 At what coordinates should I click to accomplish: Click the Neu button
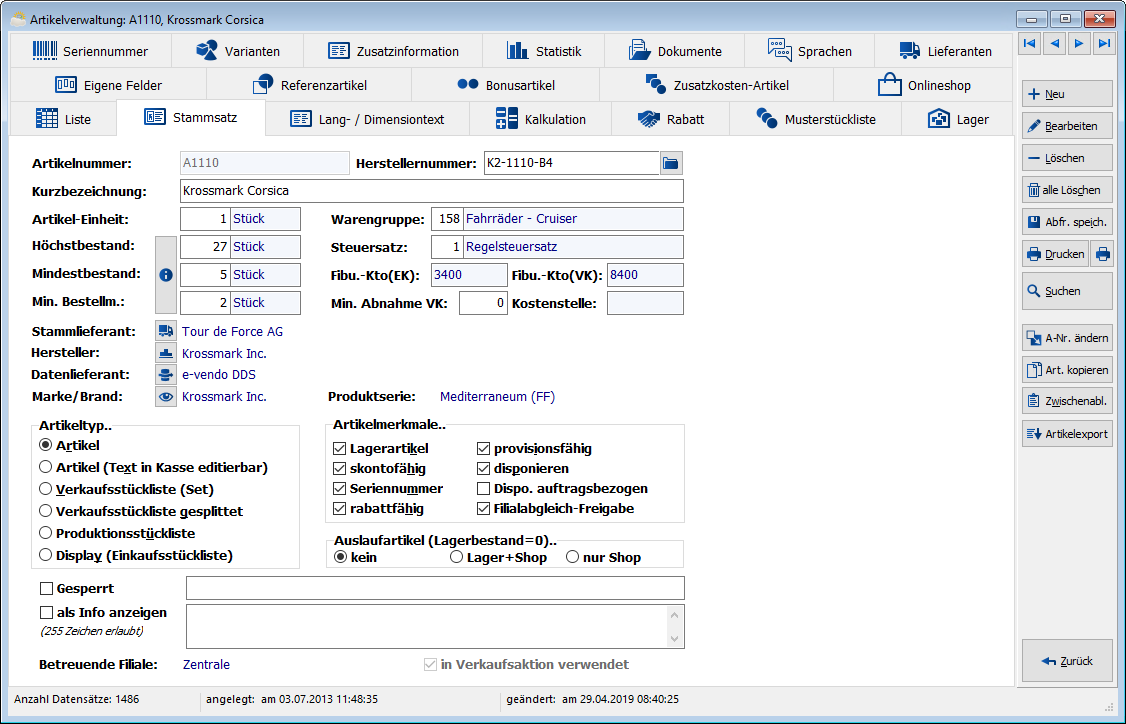coord(1067,94)
